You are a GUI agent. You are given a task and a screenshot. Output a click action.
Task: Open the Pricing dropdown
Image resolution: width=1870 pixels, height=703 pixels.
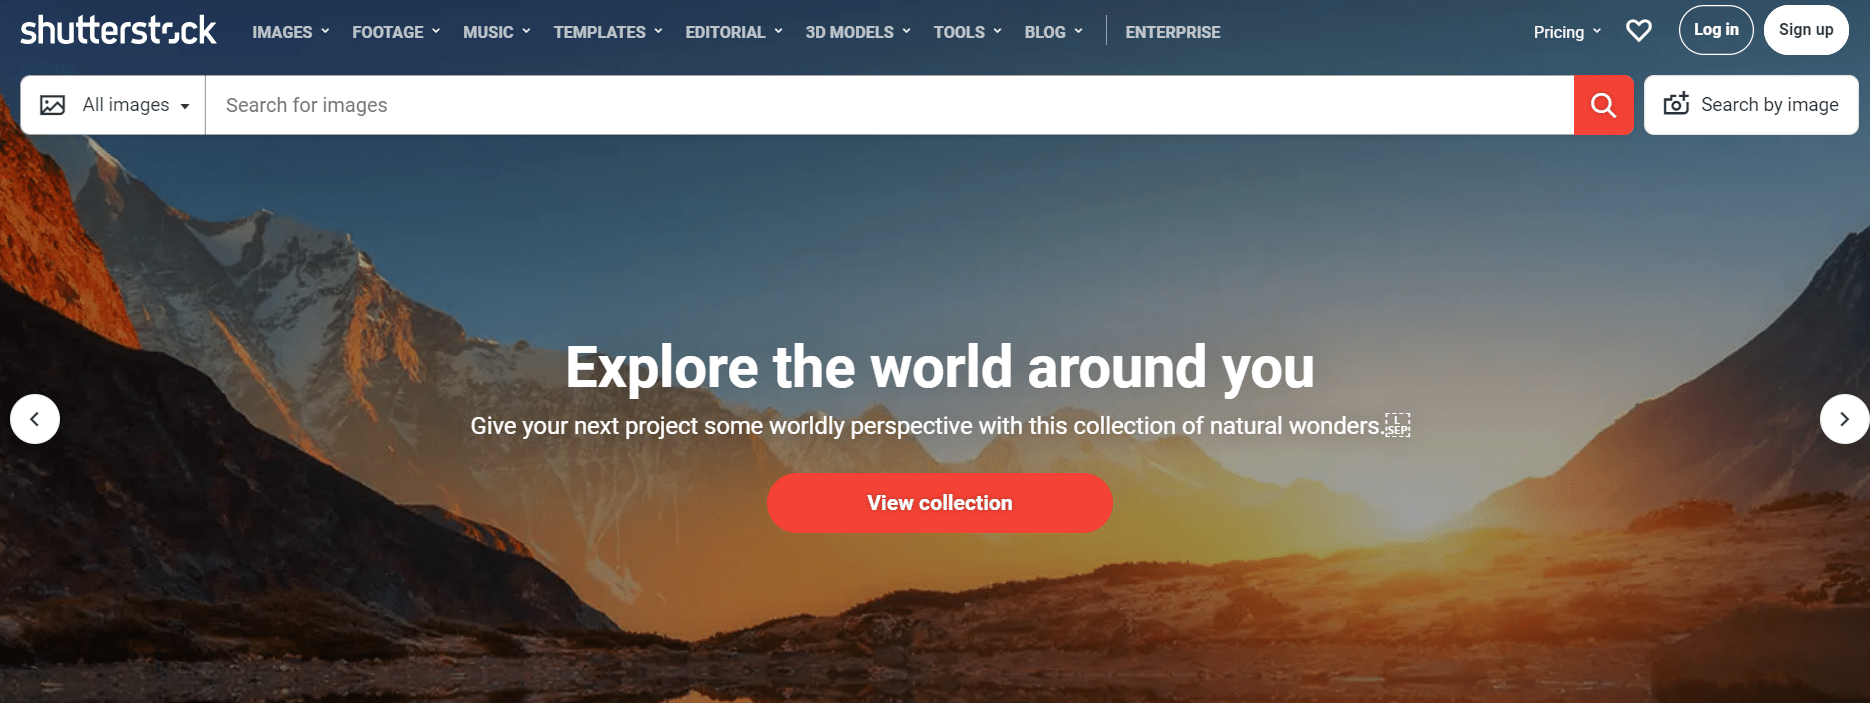pyautogui.click(x=1567, y=32)
